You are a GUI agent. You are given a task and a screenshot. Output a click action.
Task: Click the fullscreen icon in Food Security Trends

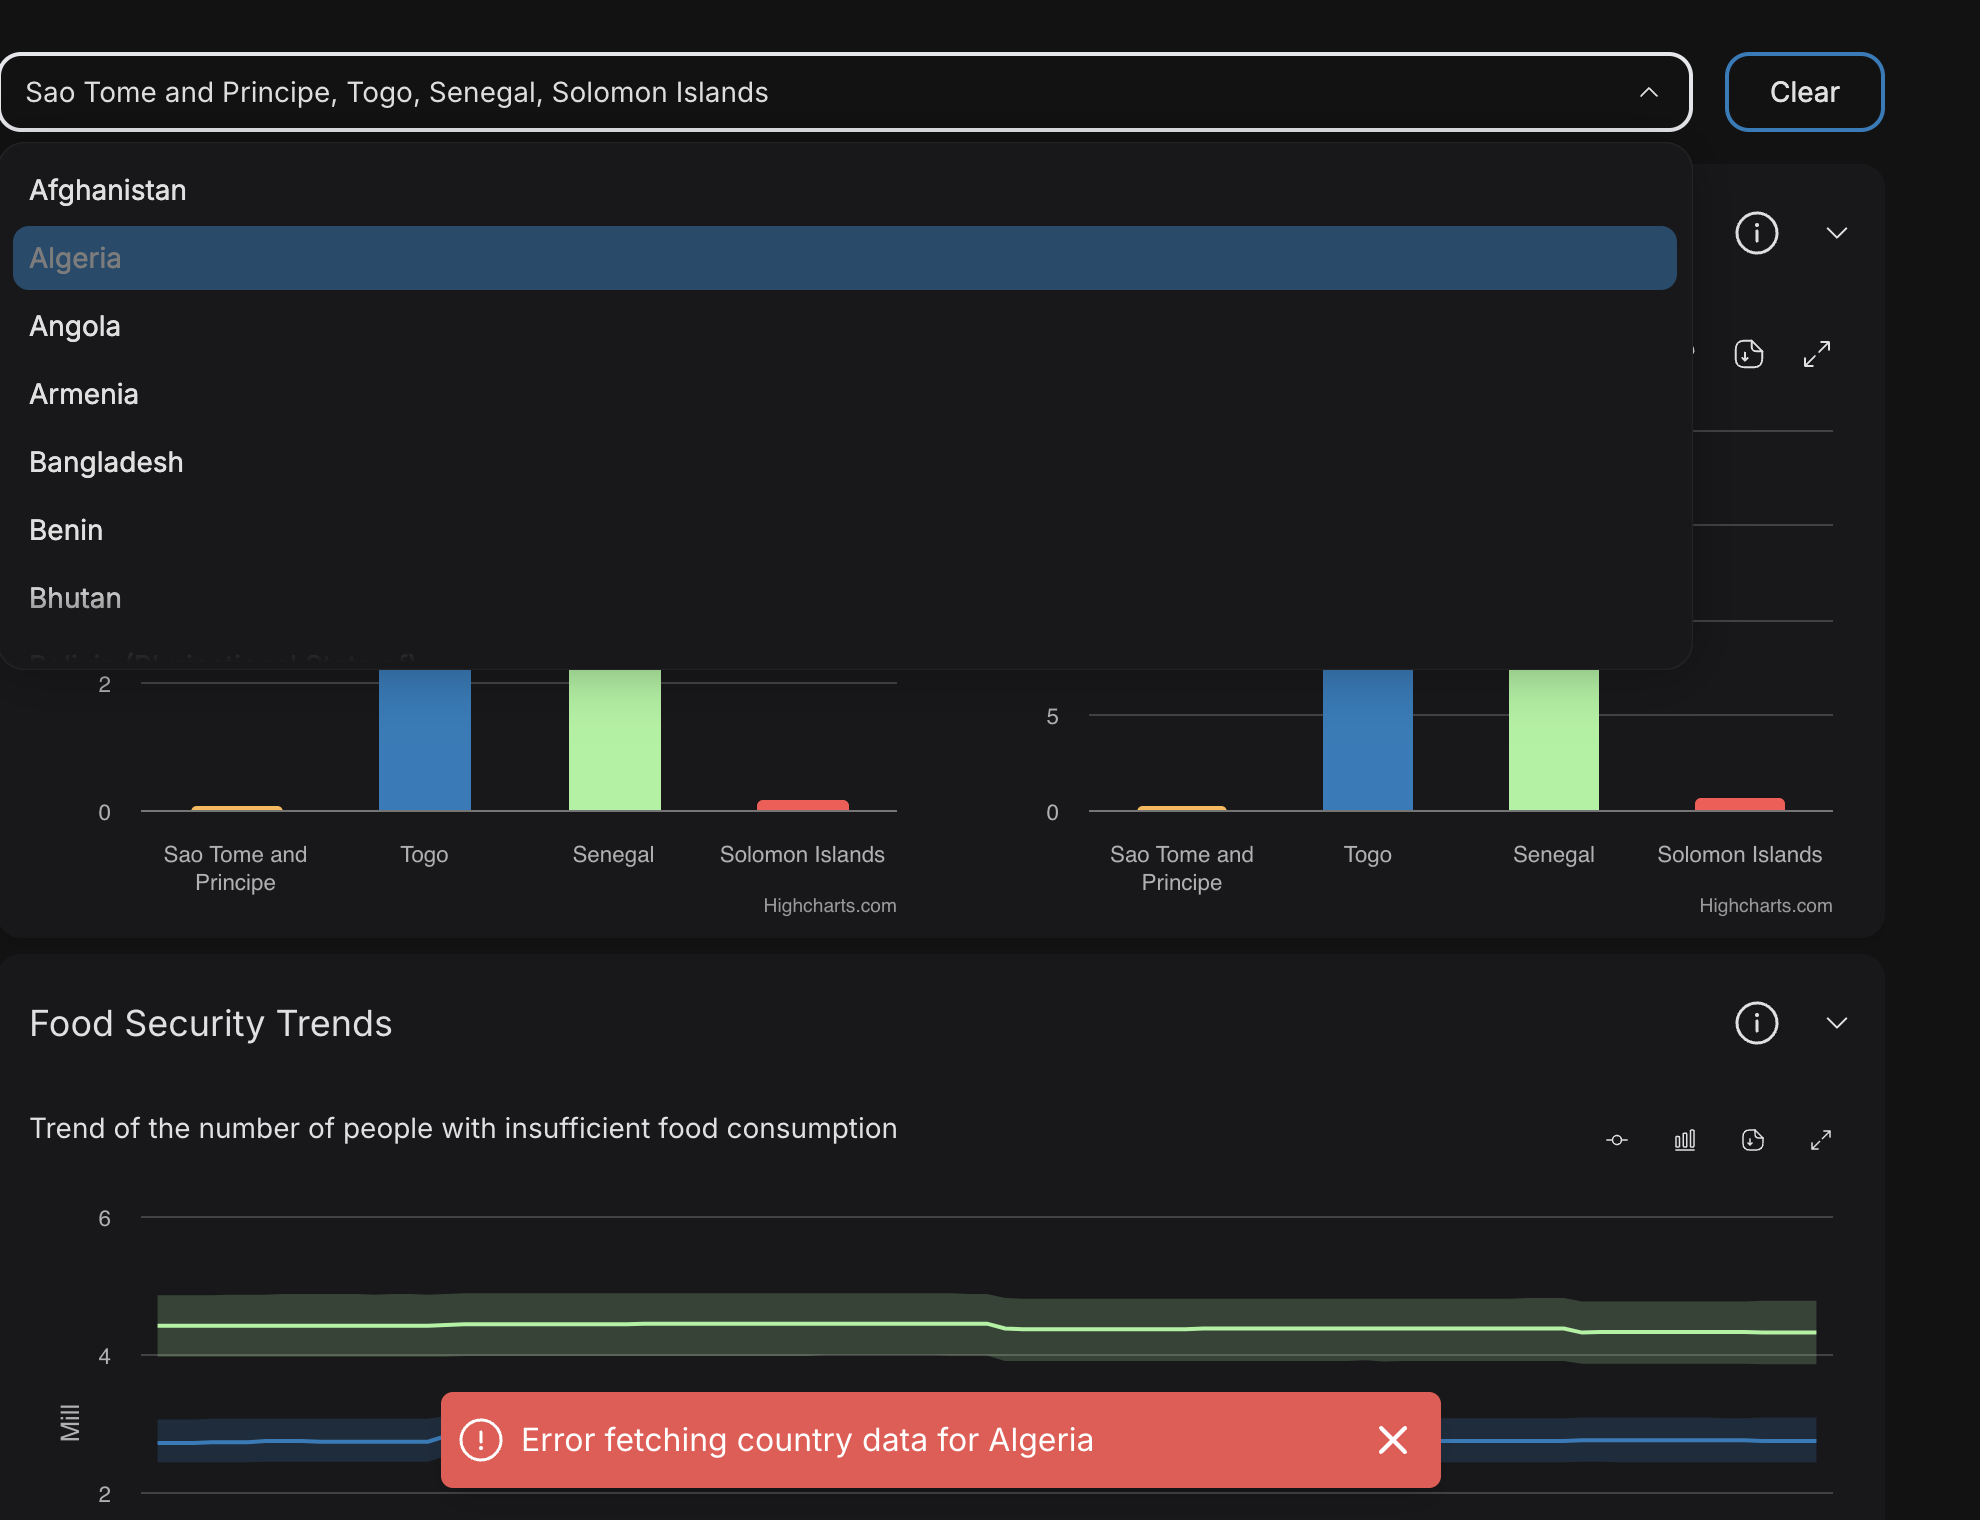click(1820, 1140)
